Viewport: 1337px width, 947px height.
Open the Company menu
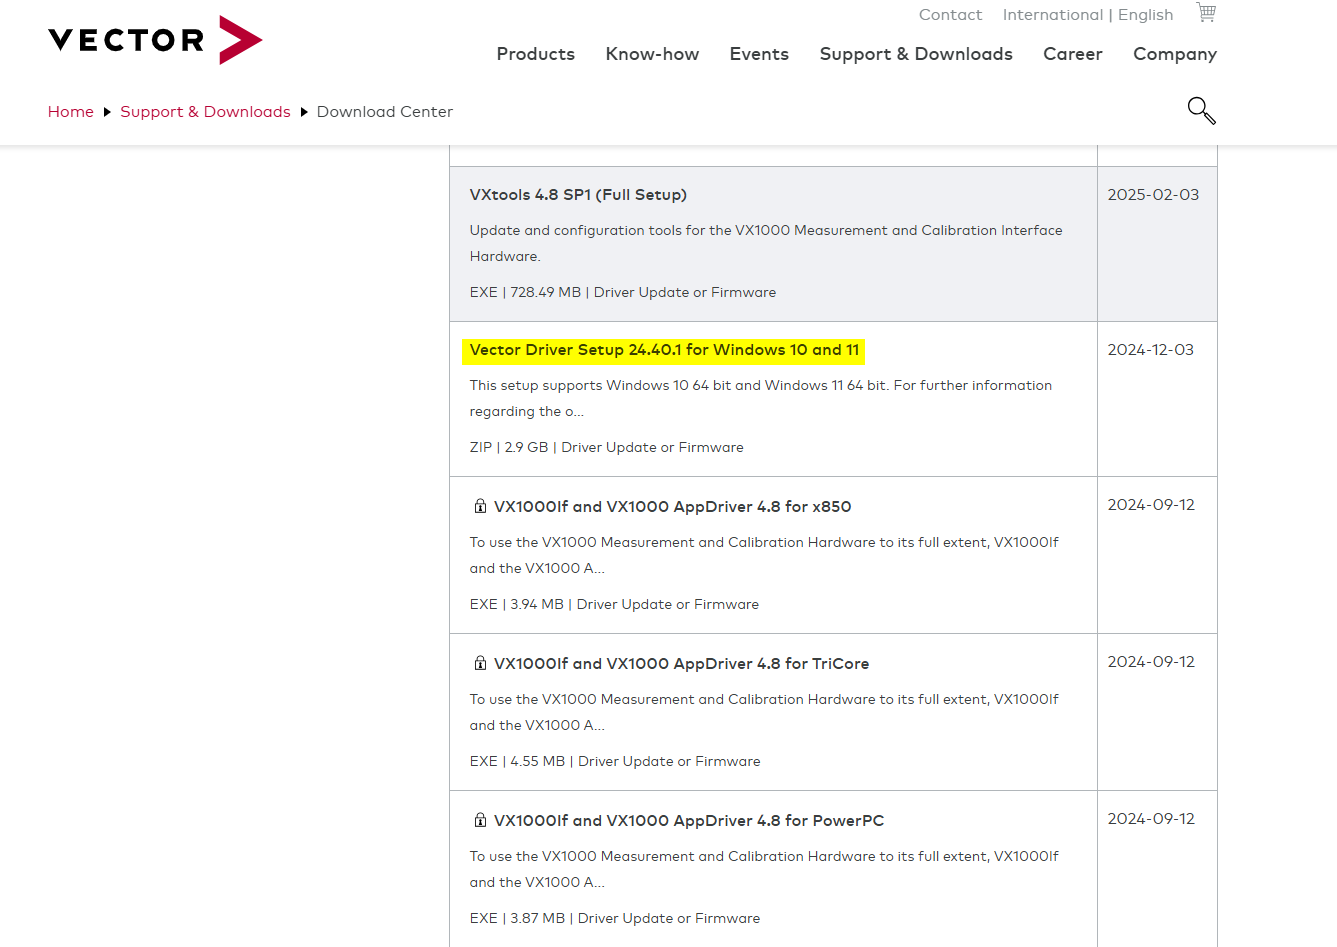(x=1175, y=54)
